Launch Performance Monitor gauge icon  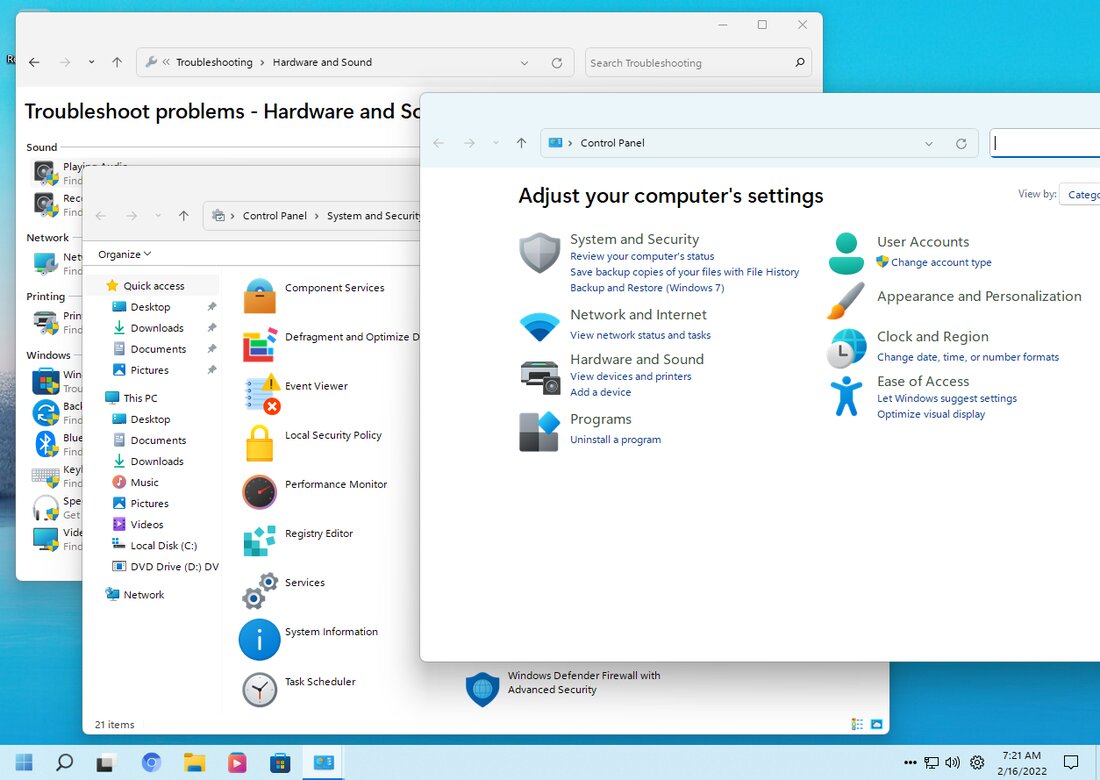click(x=260, y=492)
